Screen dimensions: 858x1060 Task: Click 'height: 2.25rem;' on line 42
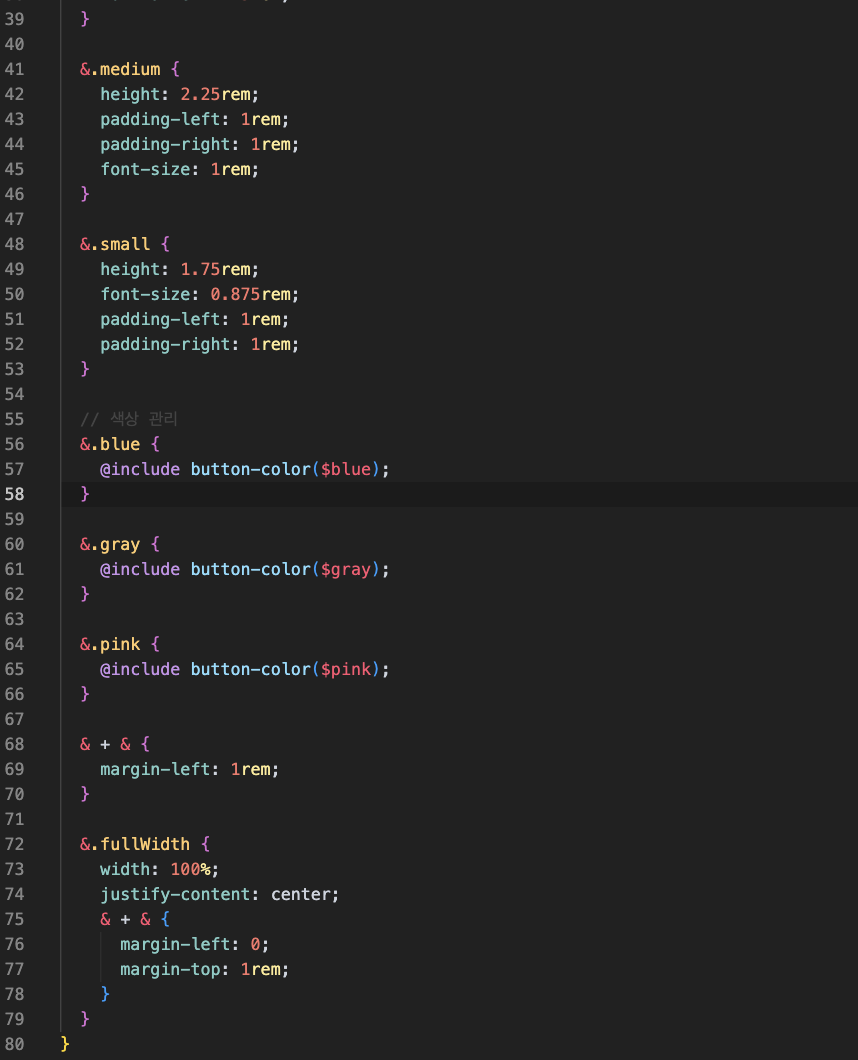[179, 94]
